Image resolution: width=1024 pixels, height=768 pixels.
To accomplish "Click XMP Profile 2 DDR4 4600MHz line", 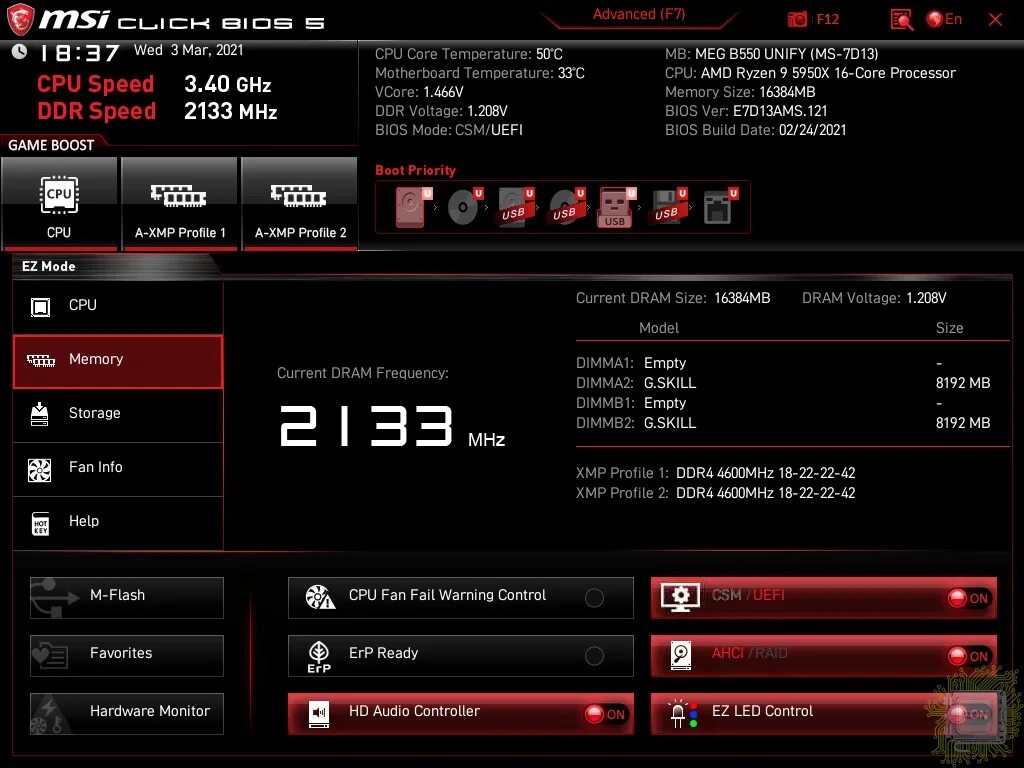I will pyautogui.click(x=716, y=493).
